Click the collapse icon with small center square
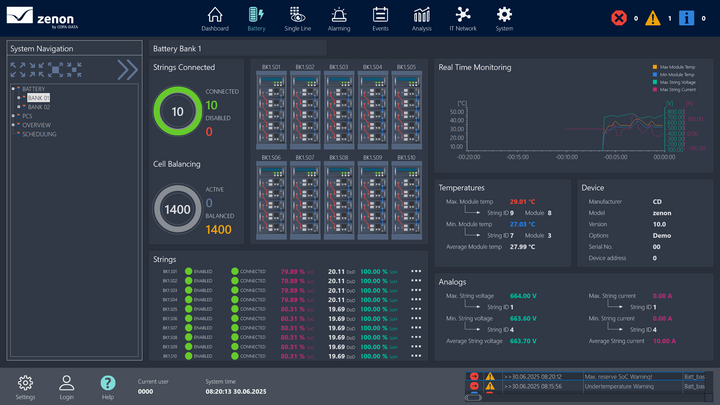This screenshot has height=405, width=720. coord(74,70)
